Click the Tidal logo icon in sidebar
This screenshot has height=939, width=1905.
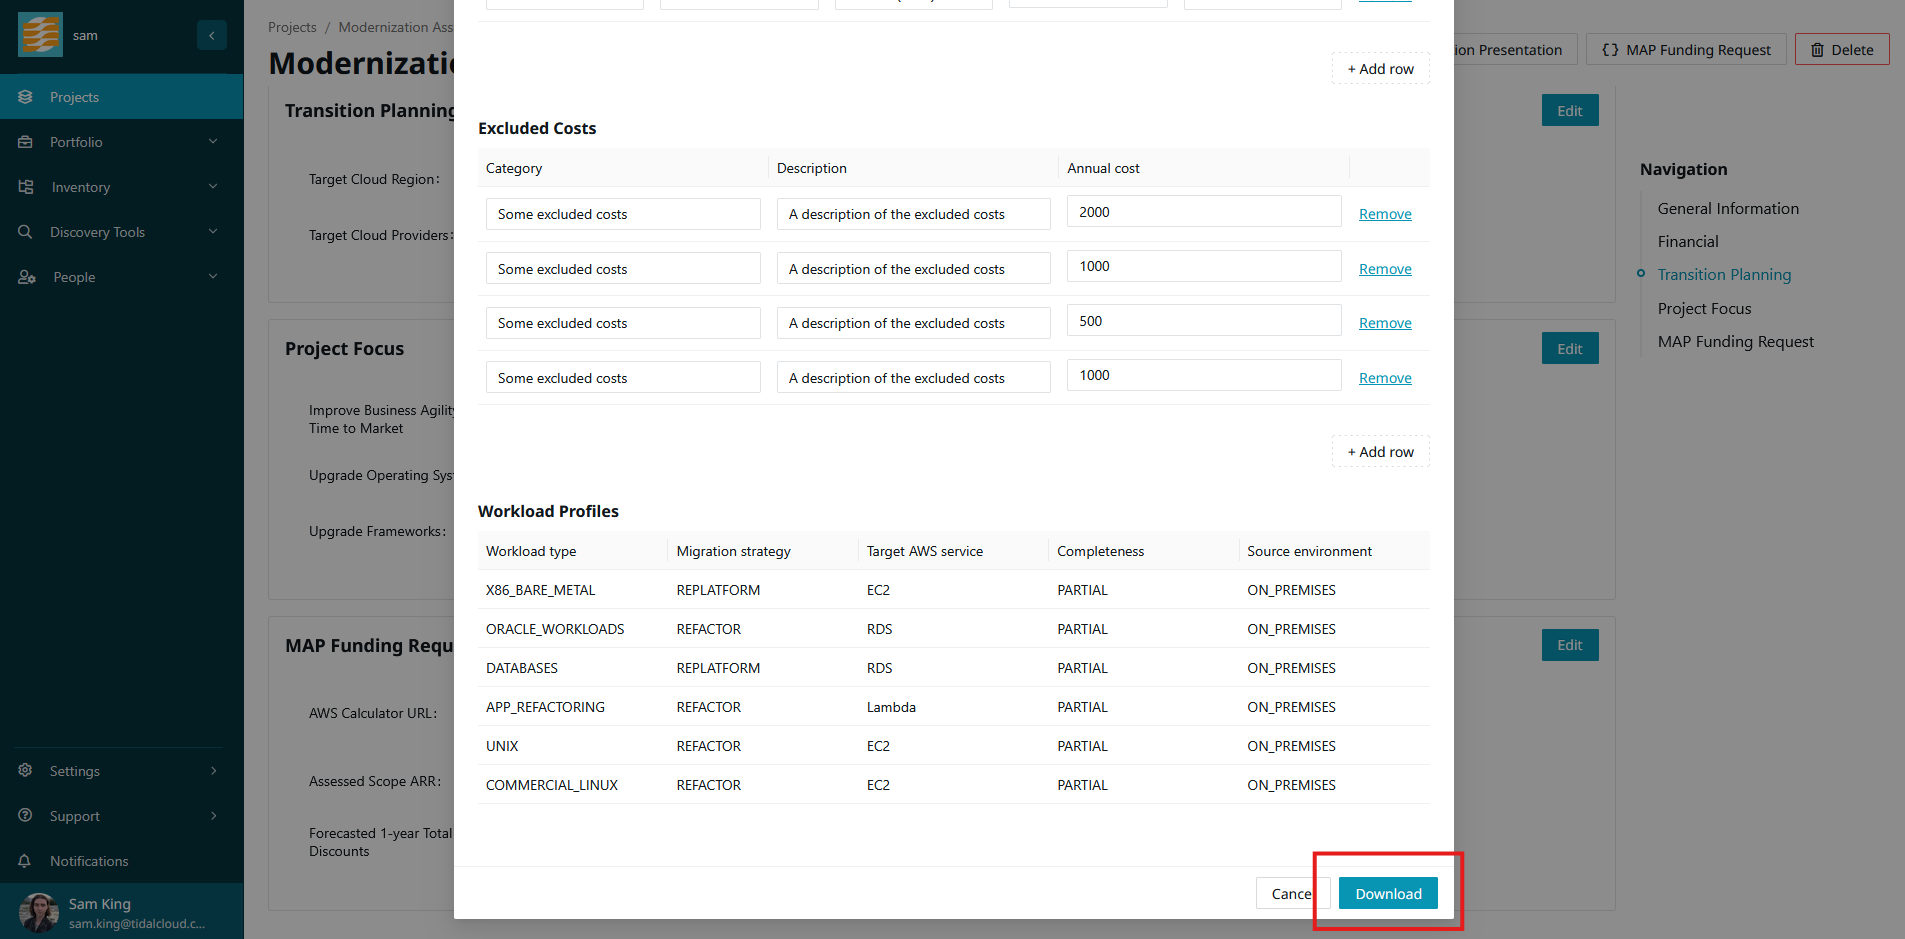[x=40, y=35]
